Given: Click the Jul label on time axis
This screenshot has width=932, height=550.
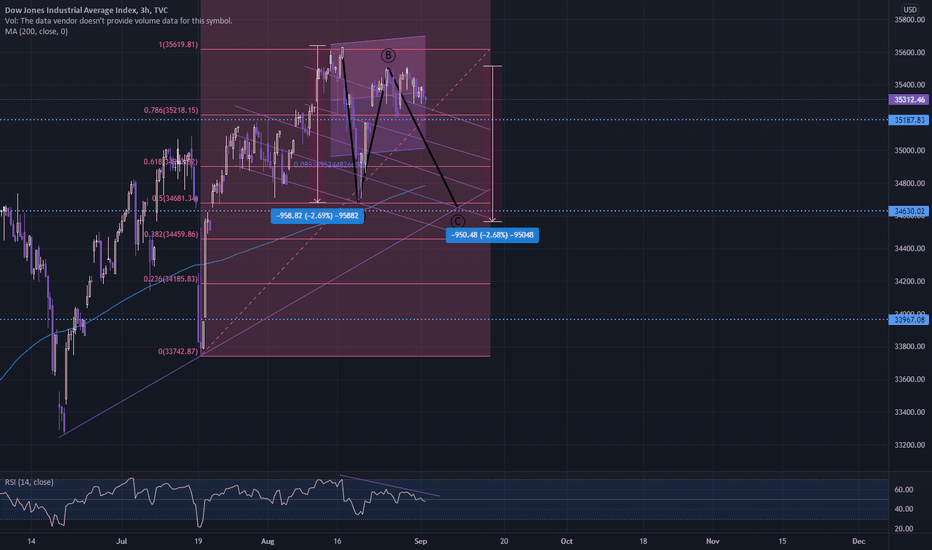Looking at the screenshot, I should click(122, 542).
